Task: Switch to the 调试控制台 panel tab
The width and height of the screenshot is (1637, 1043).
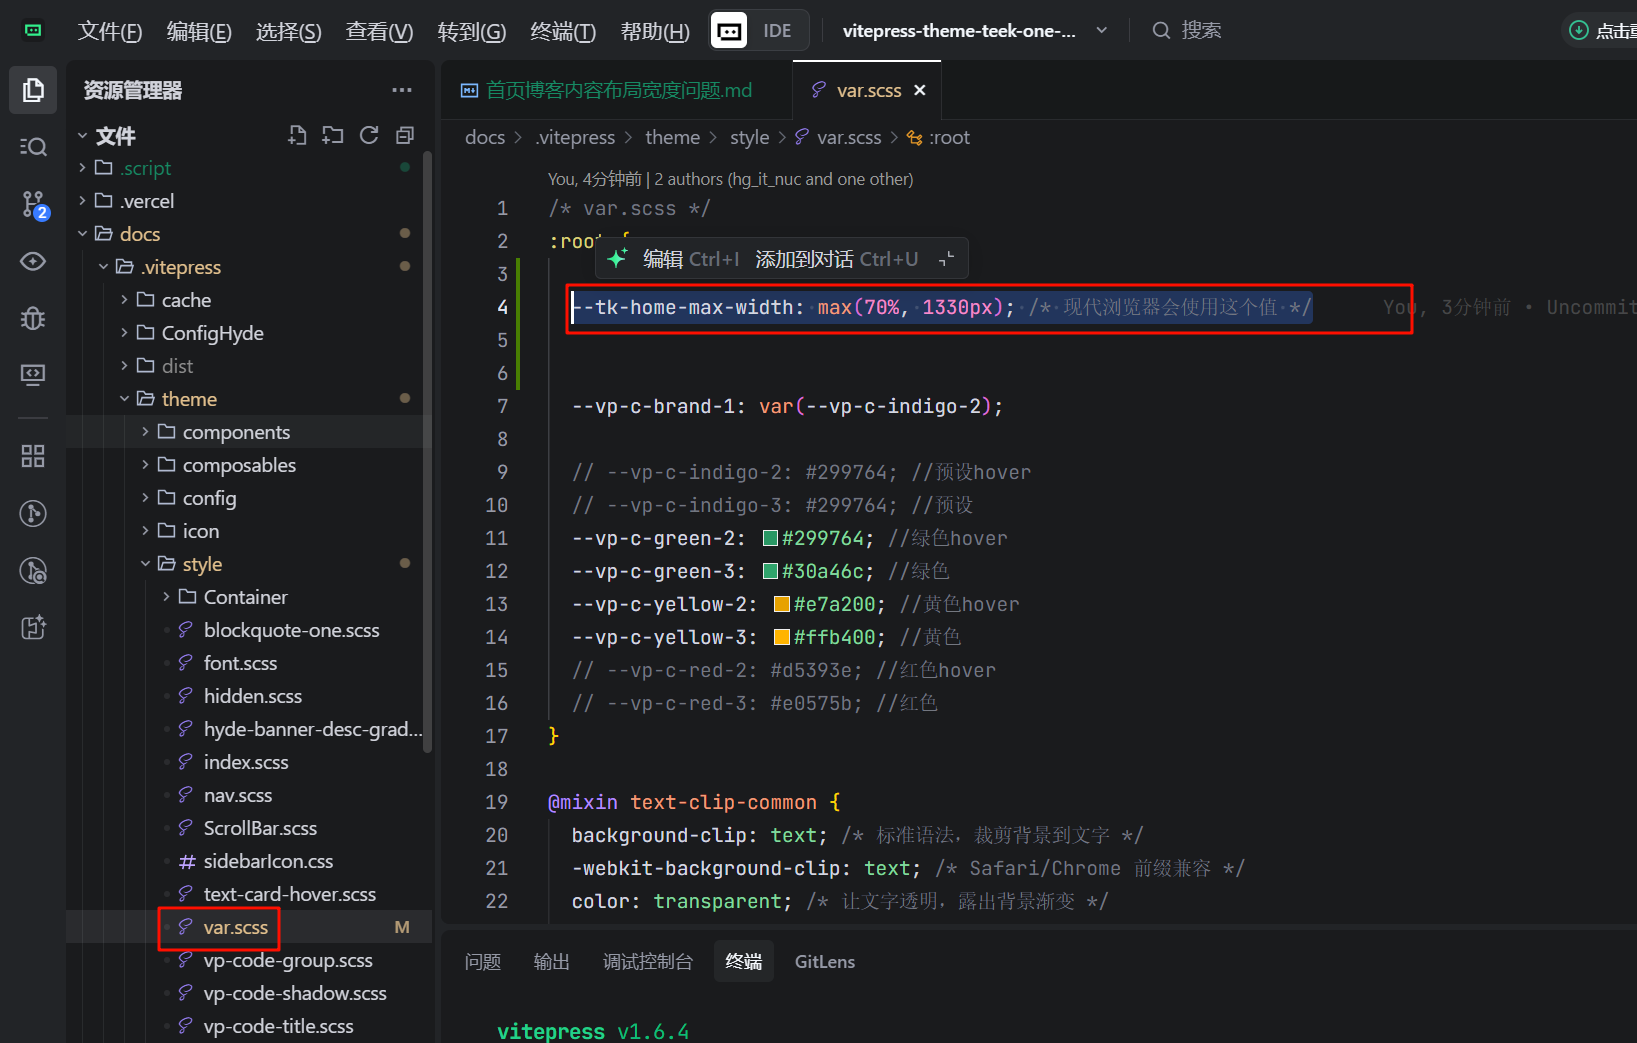Action: pyautogui.click(x=648, y=961)
